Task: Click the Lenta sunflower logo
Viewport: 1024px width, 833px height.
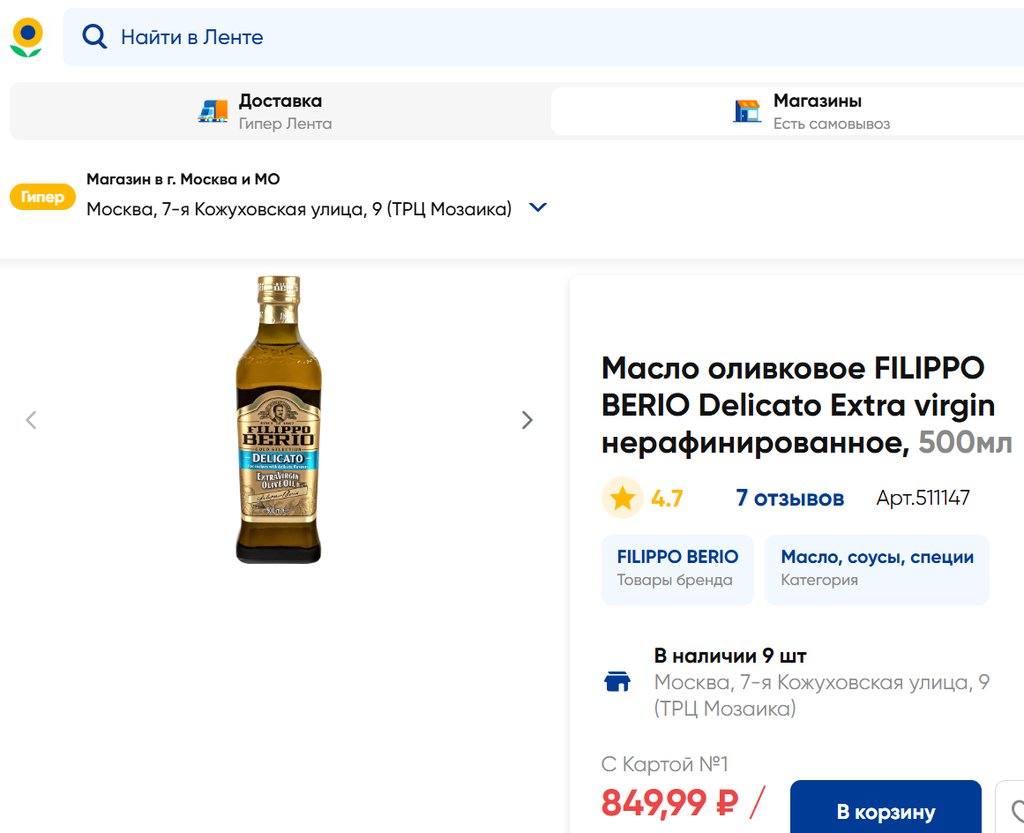Action: (27, 37)
